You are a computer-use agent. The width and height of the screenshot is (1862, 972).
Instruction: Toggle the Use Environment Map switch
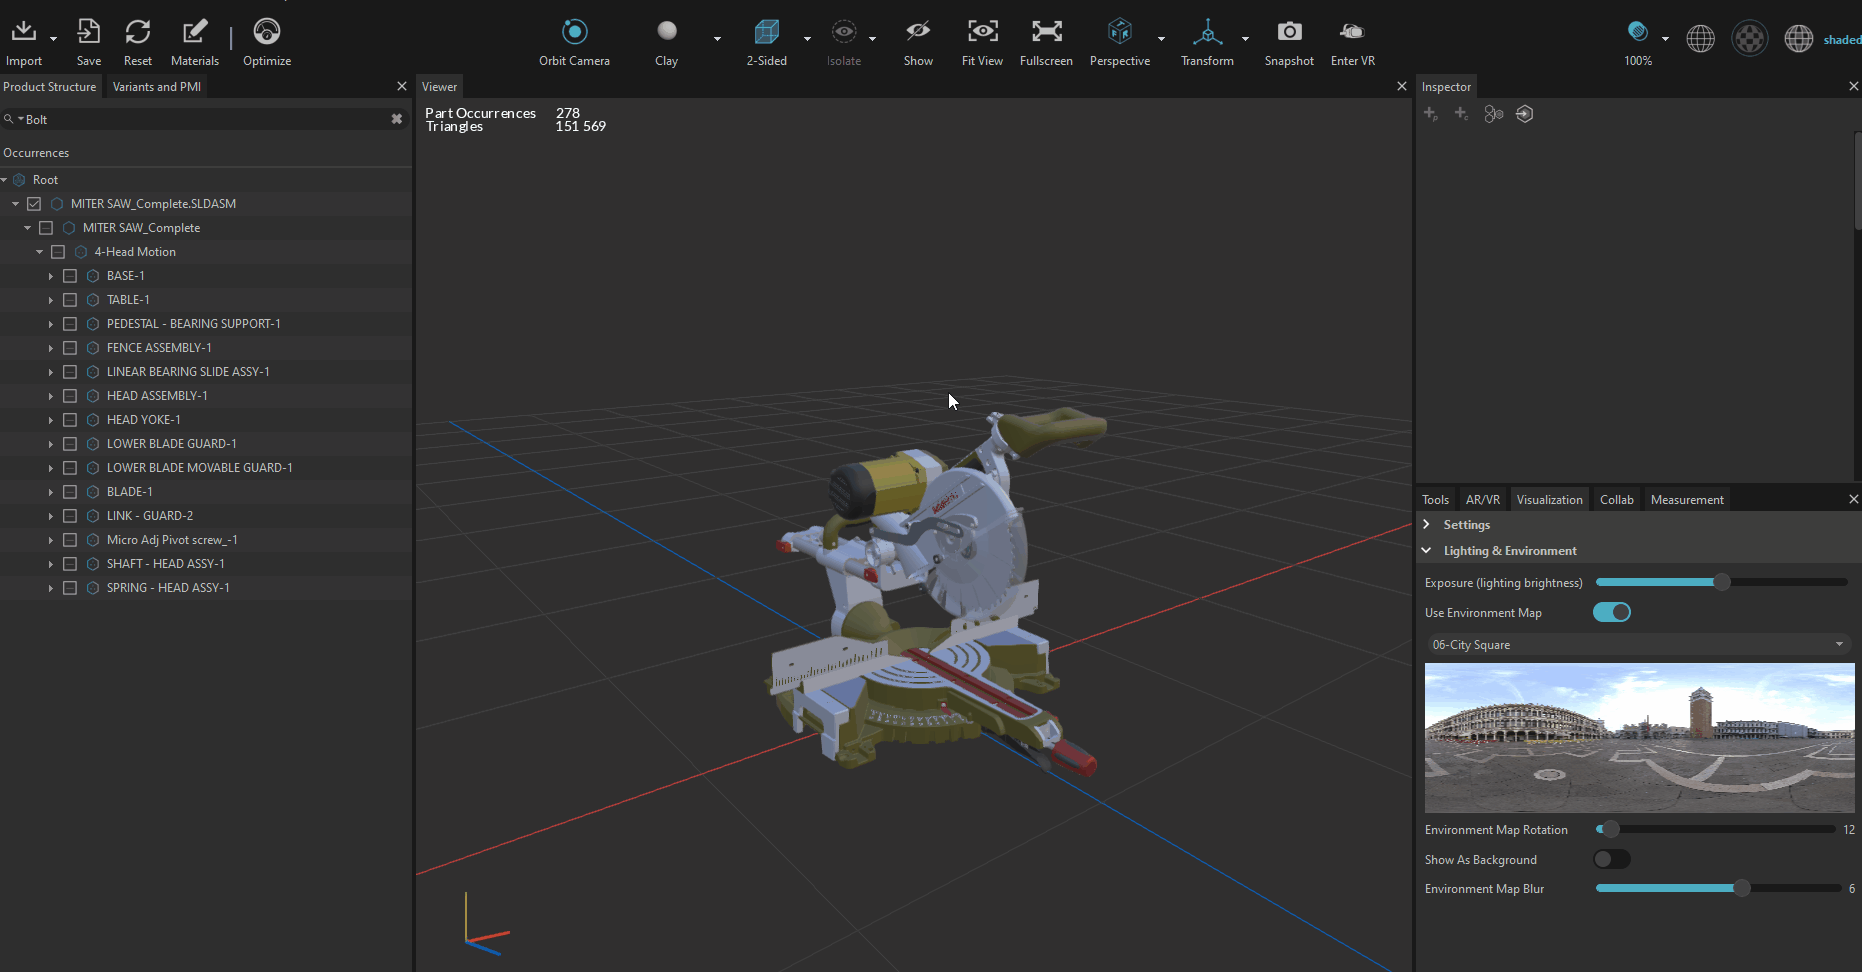1611,612
